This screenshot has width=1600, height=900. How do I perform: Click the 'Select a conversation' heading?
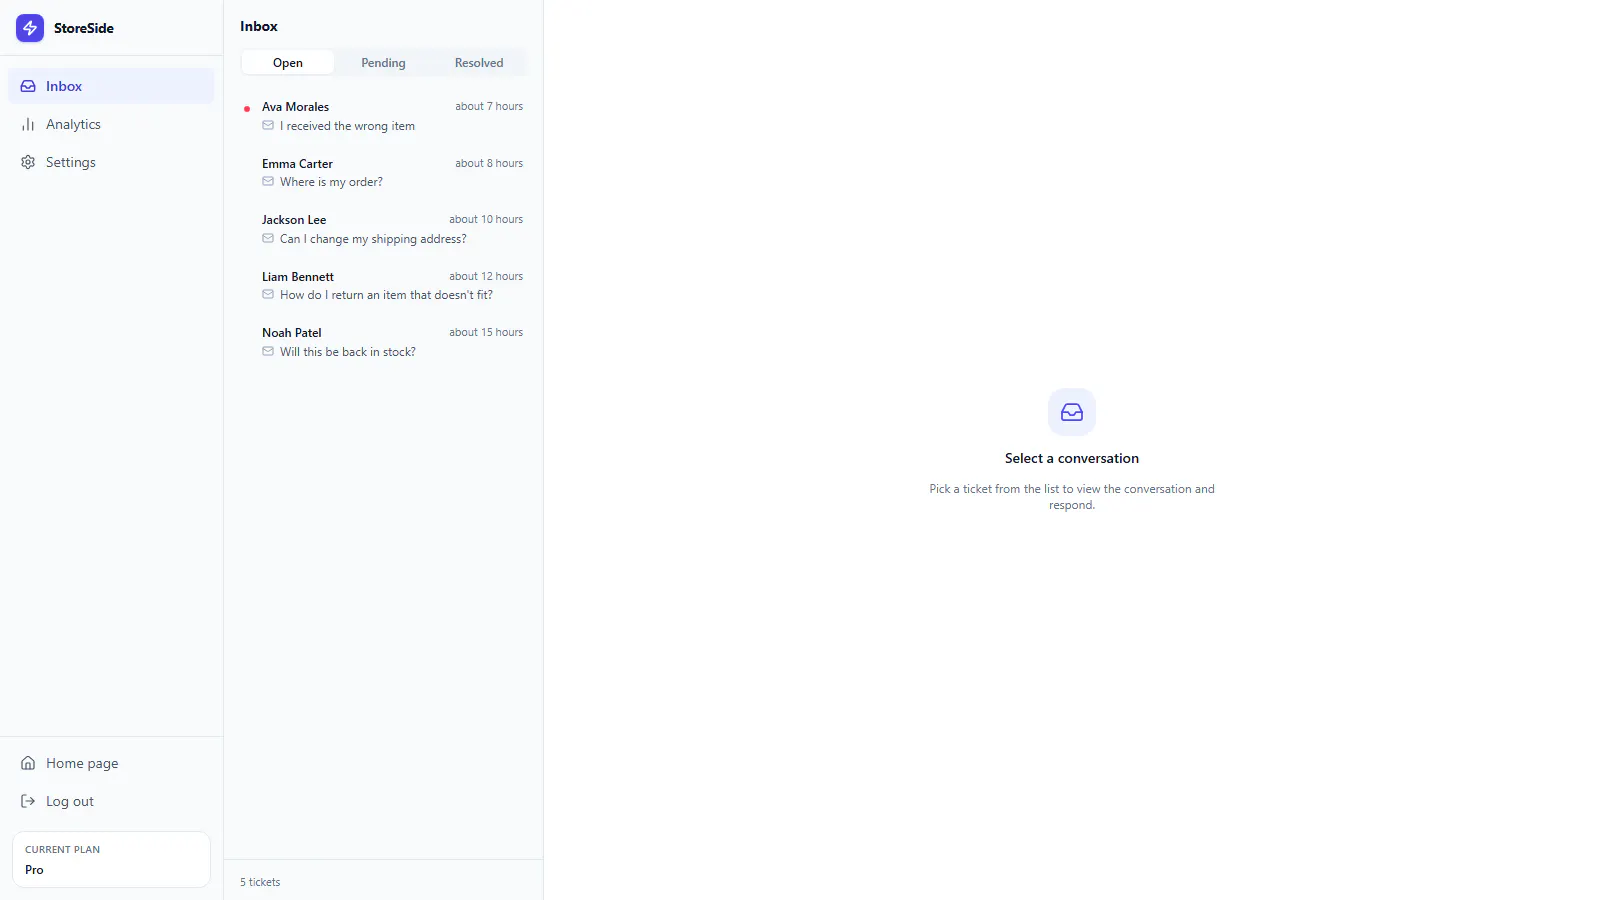1072,458
